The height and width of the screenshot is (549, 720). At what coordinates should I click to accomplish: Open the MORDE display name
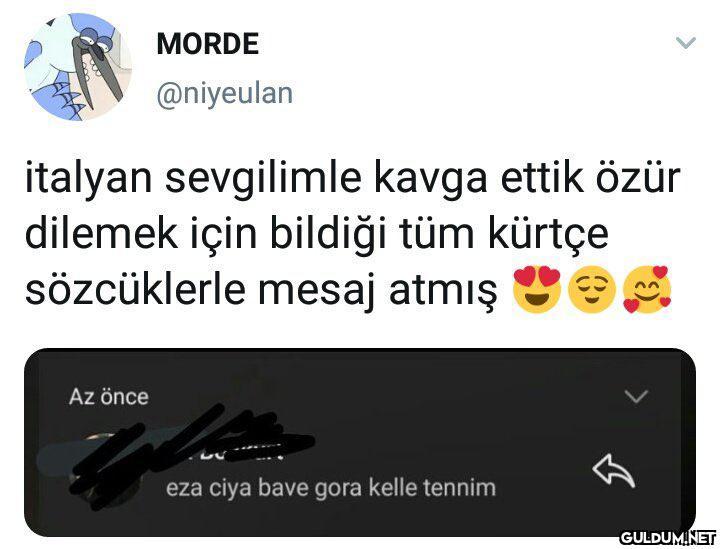click(x=208, y=44)
